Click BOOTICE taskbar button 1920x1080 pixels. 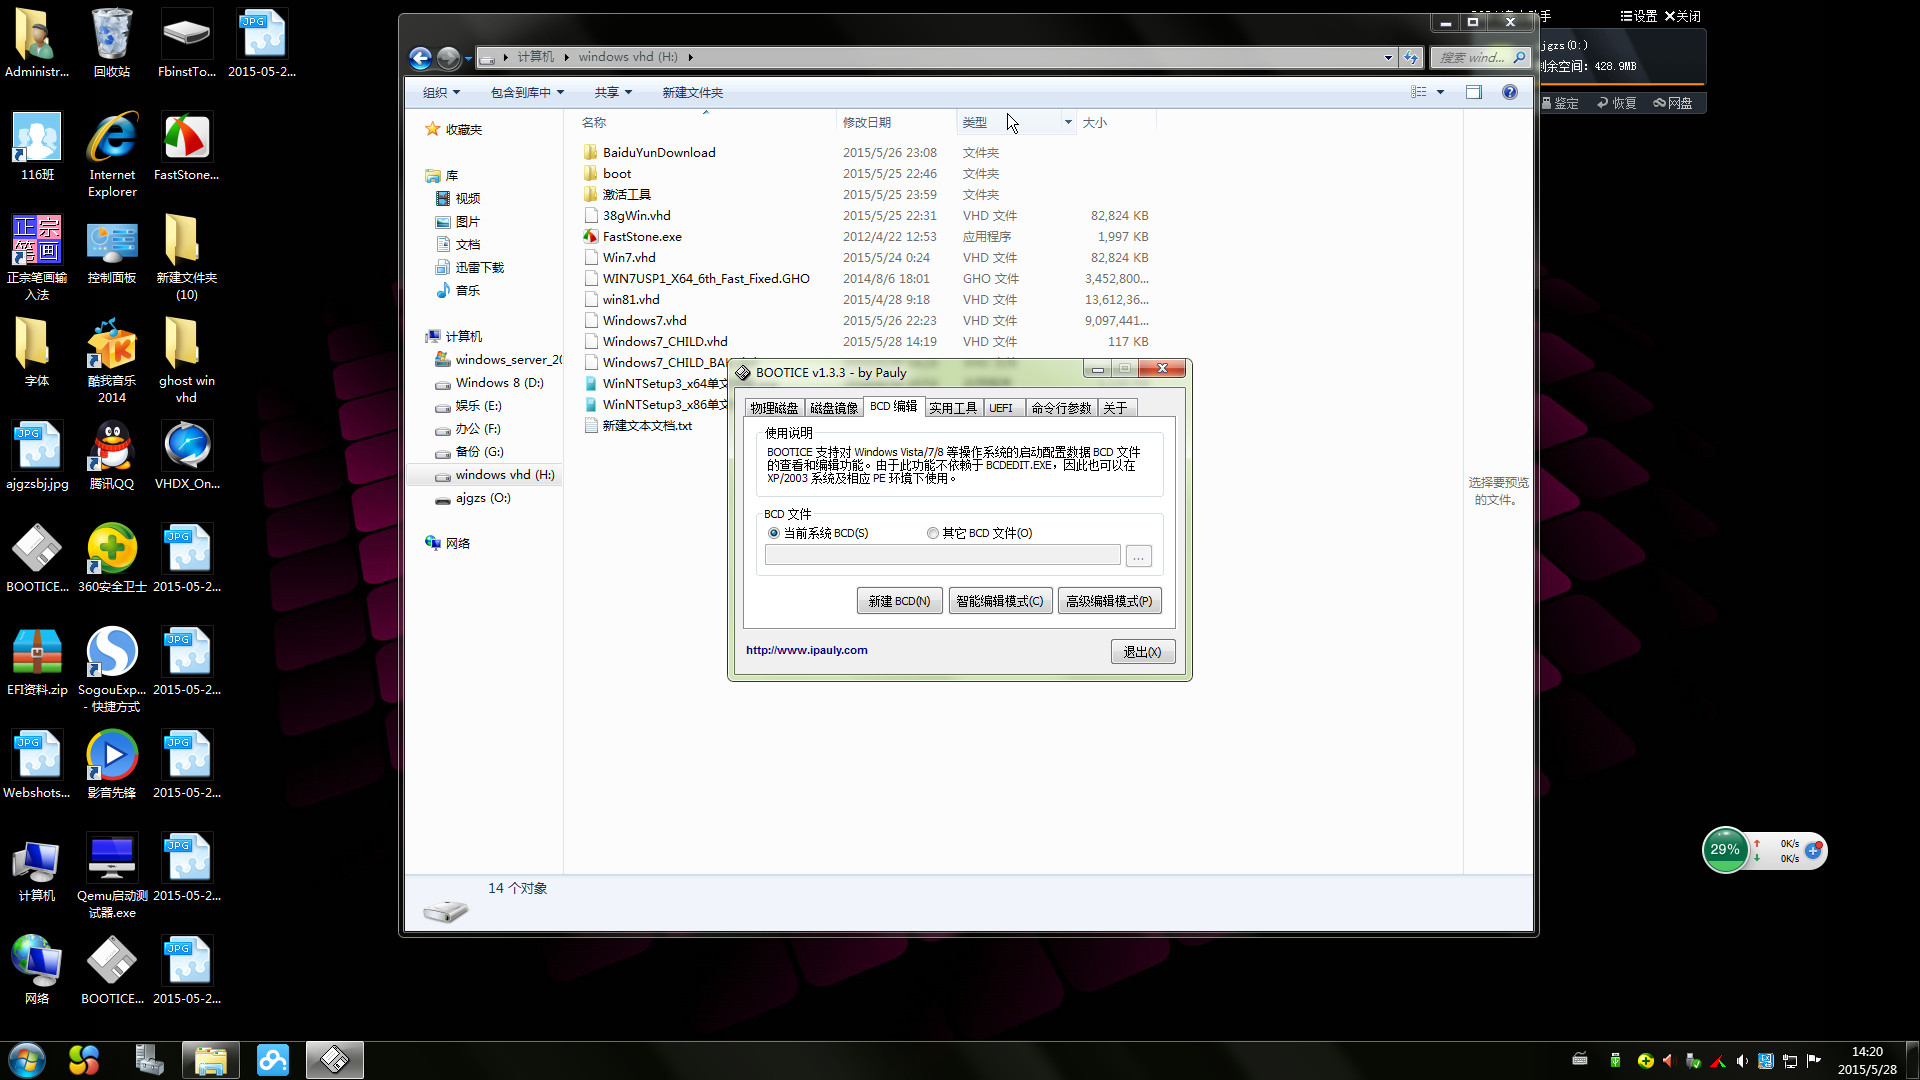pos(334,1060)
